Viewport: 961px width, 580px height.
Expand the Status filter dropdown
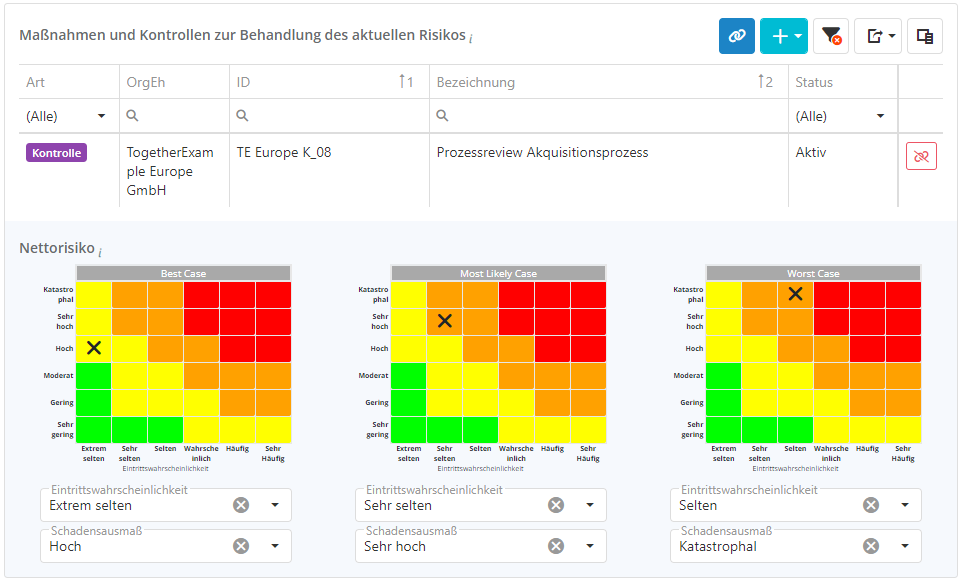(880, 116)
